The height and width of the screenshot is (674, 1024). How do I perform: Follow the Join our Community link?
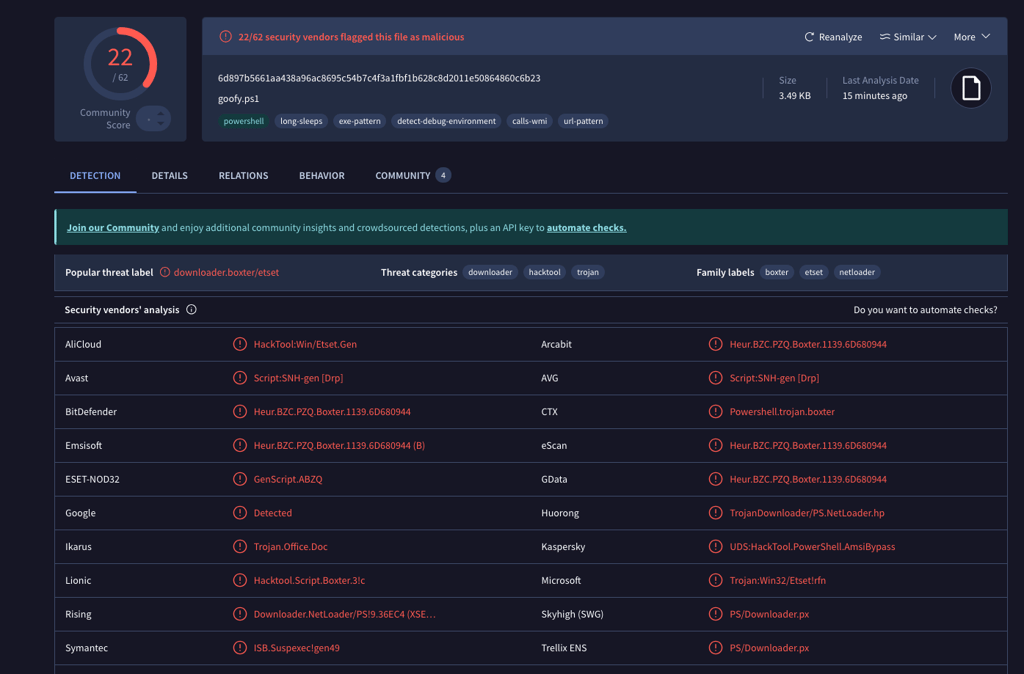(x=113, y=228)
